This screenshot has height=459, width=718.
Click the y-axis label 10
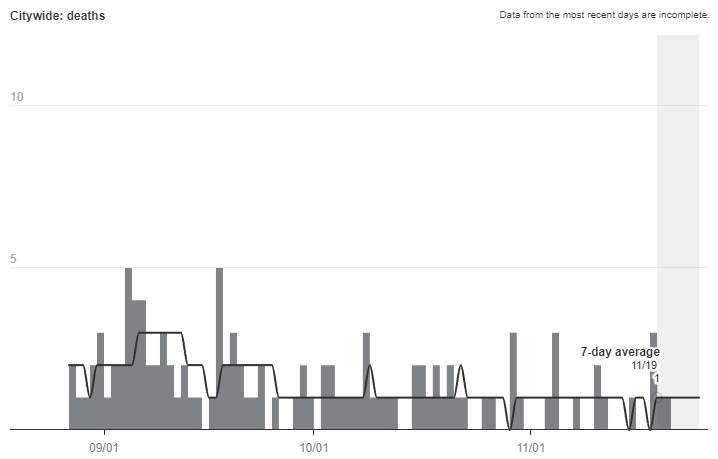pyautogui.click(x=17, y=98)
